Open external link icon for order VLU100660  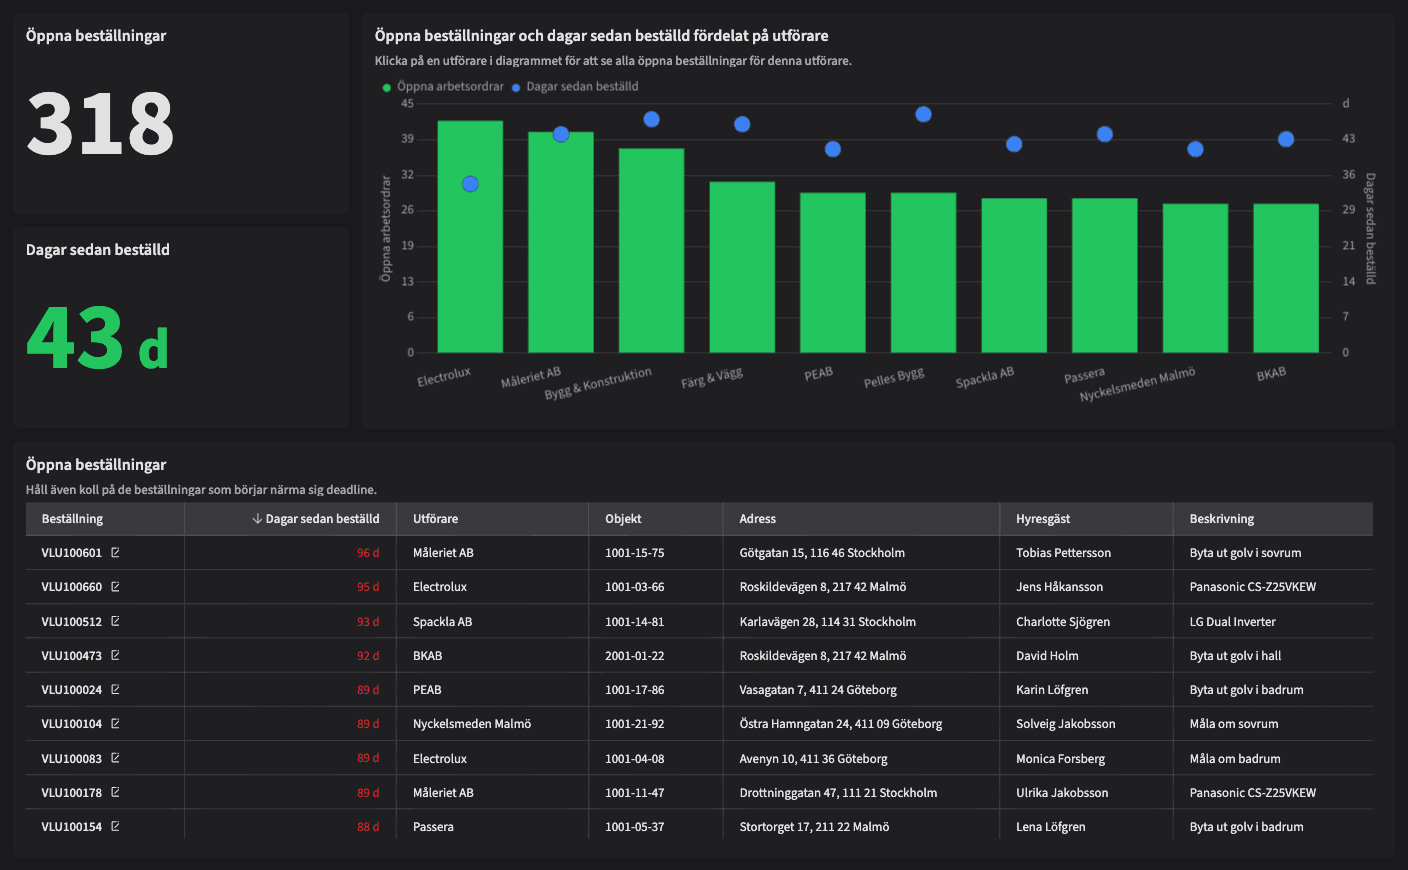point(115,587)
